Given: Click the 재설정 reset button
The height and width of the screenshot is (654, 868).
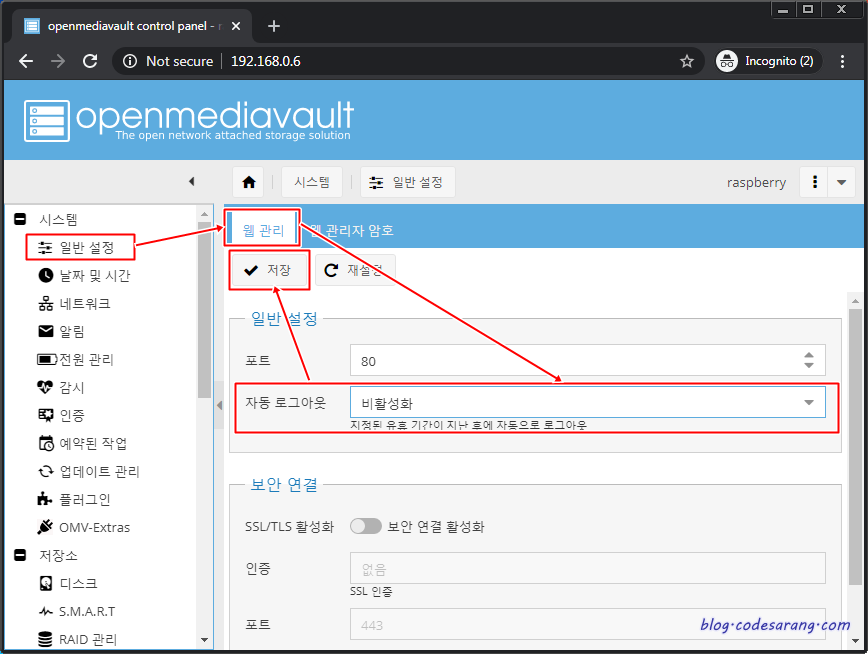Looking at the screenshot, I should [x=355, y=270].
